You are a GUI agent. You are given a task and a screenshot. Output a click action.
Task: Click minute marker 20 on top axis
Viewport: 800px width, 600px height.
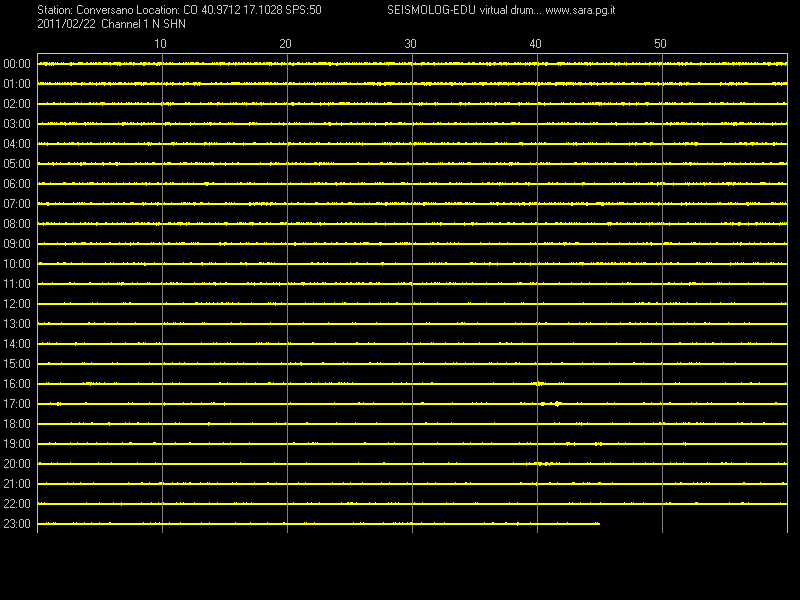tap(285, 44)
